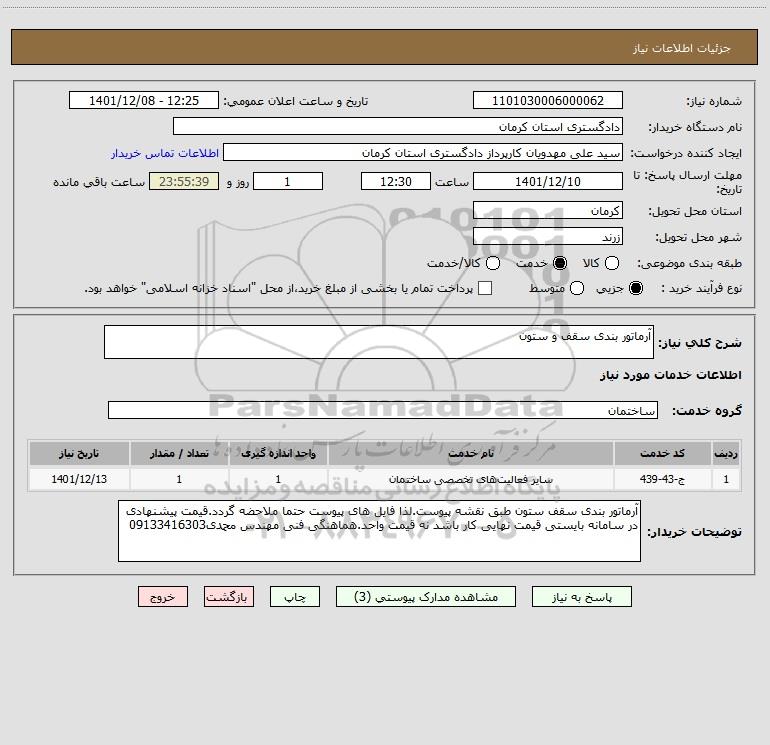Select the خدمت radio button
Viewport: 770px width, 745px height.
560,263
